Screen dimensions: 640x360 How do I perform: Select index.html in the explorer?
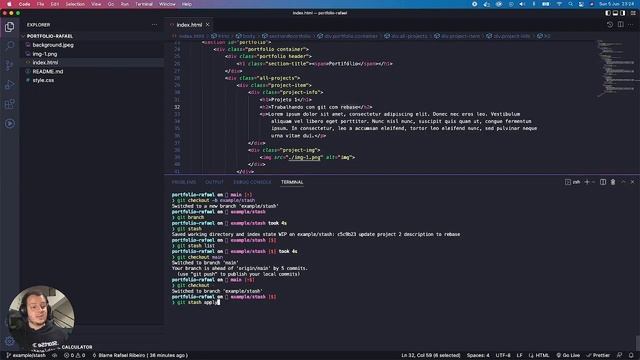[x=45, y=62]
